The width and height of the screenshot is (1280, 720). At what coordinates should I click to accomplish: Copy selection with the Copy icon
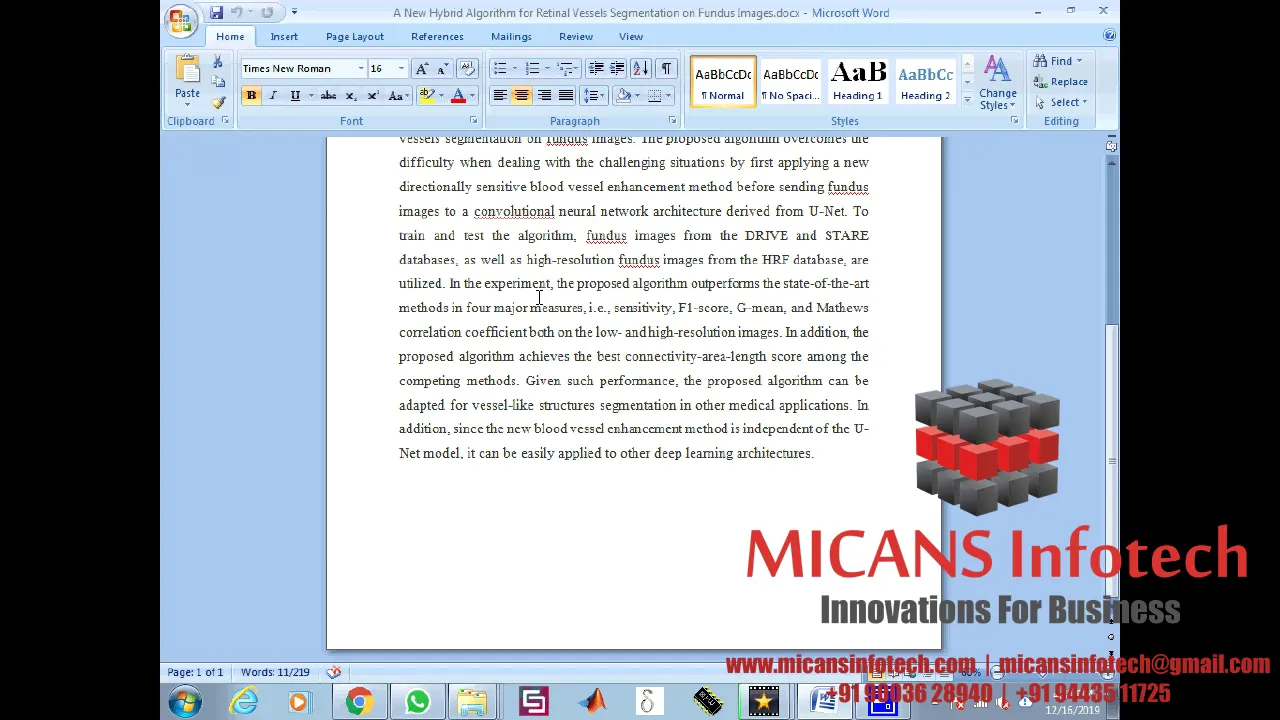click(x=218, y=82)
